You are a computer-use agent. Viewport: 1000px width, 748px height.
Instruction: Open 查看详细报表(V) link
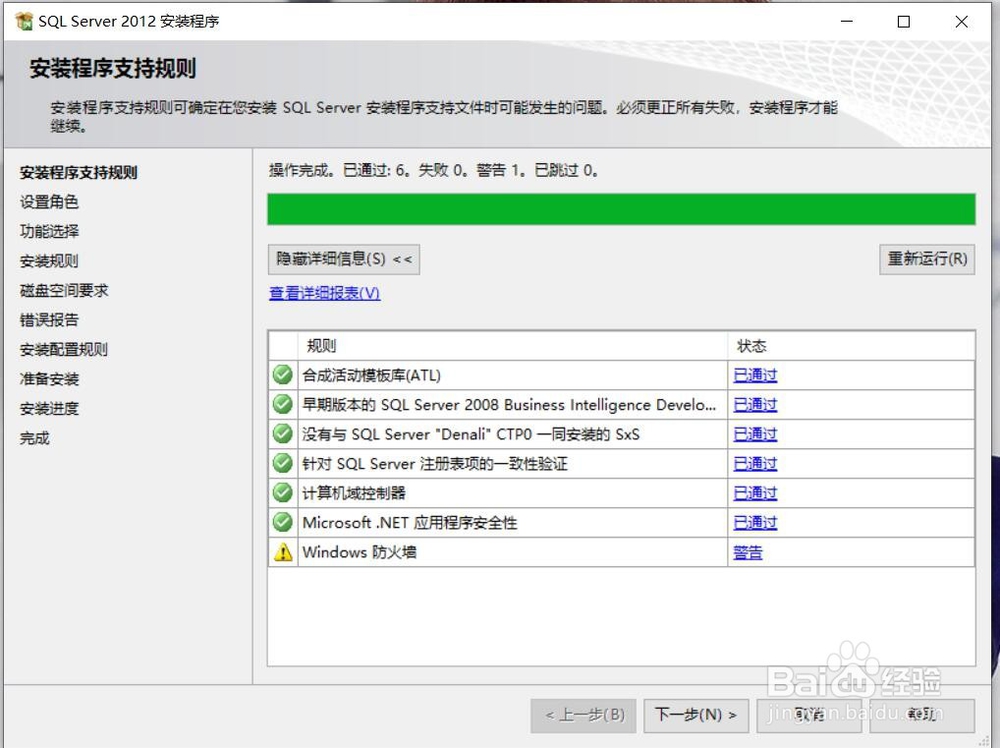point(325,293)
